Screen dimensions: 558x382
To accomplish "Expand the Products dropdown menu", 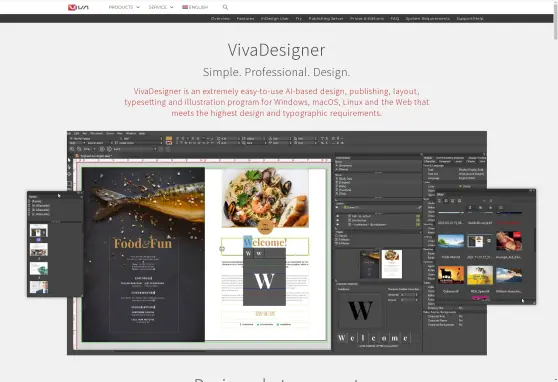I will (x=124, y=7).
